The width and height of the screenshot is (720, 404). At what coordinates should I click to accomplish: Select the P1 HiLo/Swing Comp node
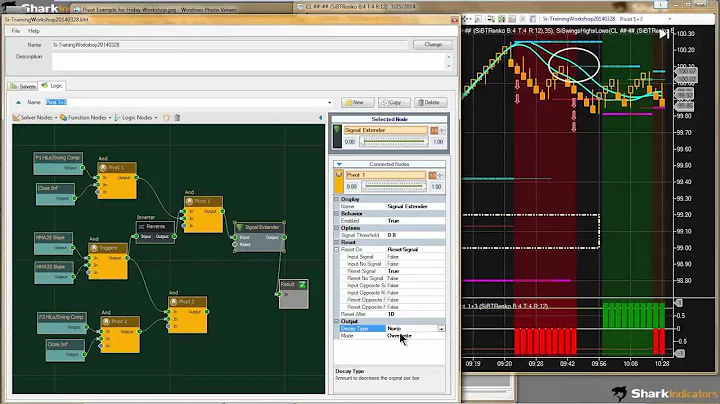pos(58,163)
